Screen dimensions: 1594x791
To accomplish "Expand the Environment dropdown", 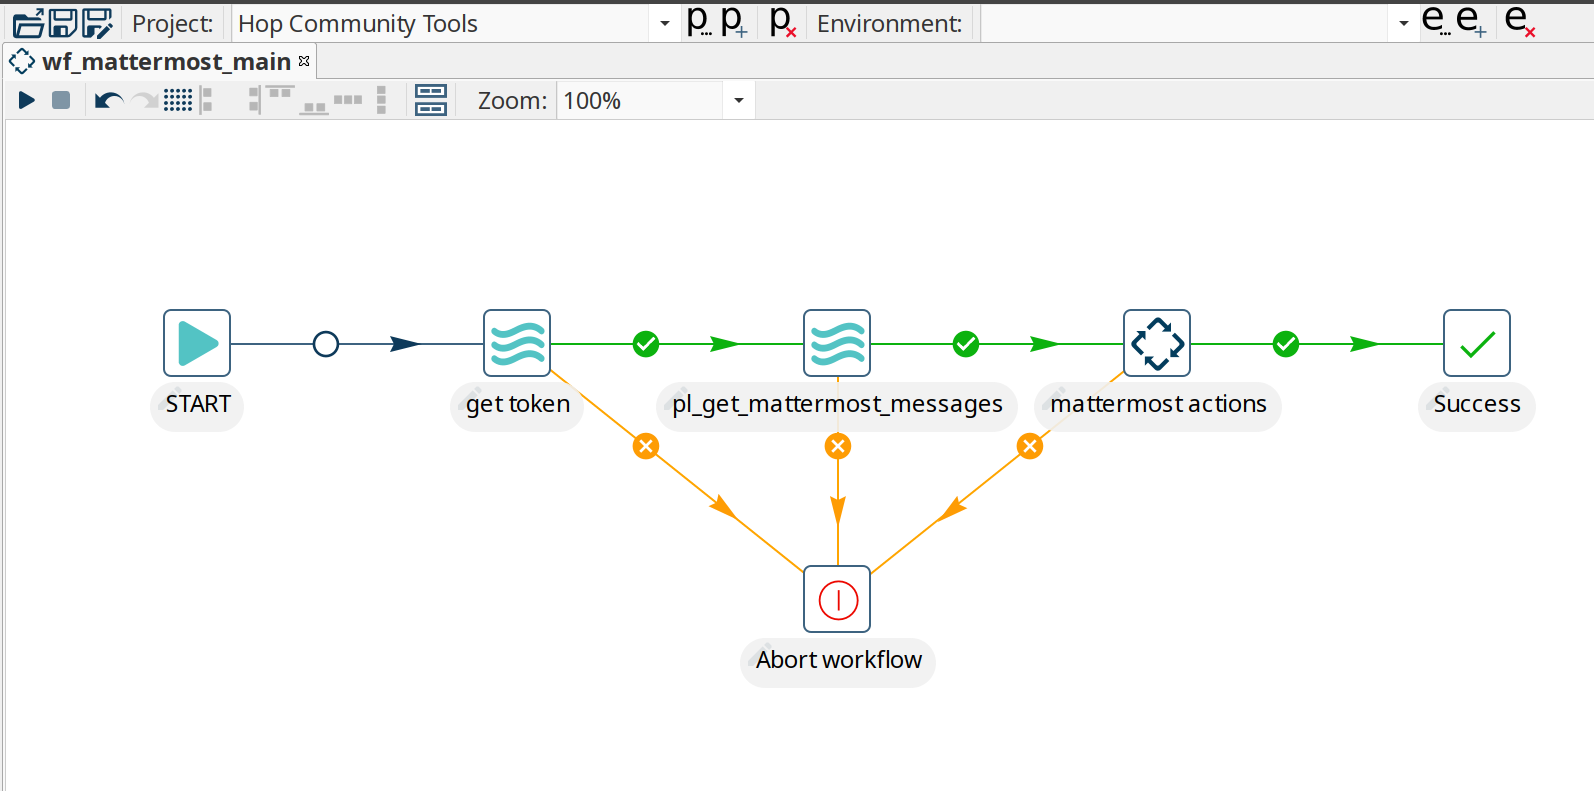I will coord(1403,23).
